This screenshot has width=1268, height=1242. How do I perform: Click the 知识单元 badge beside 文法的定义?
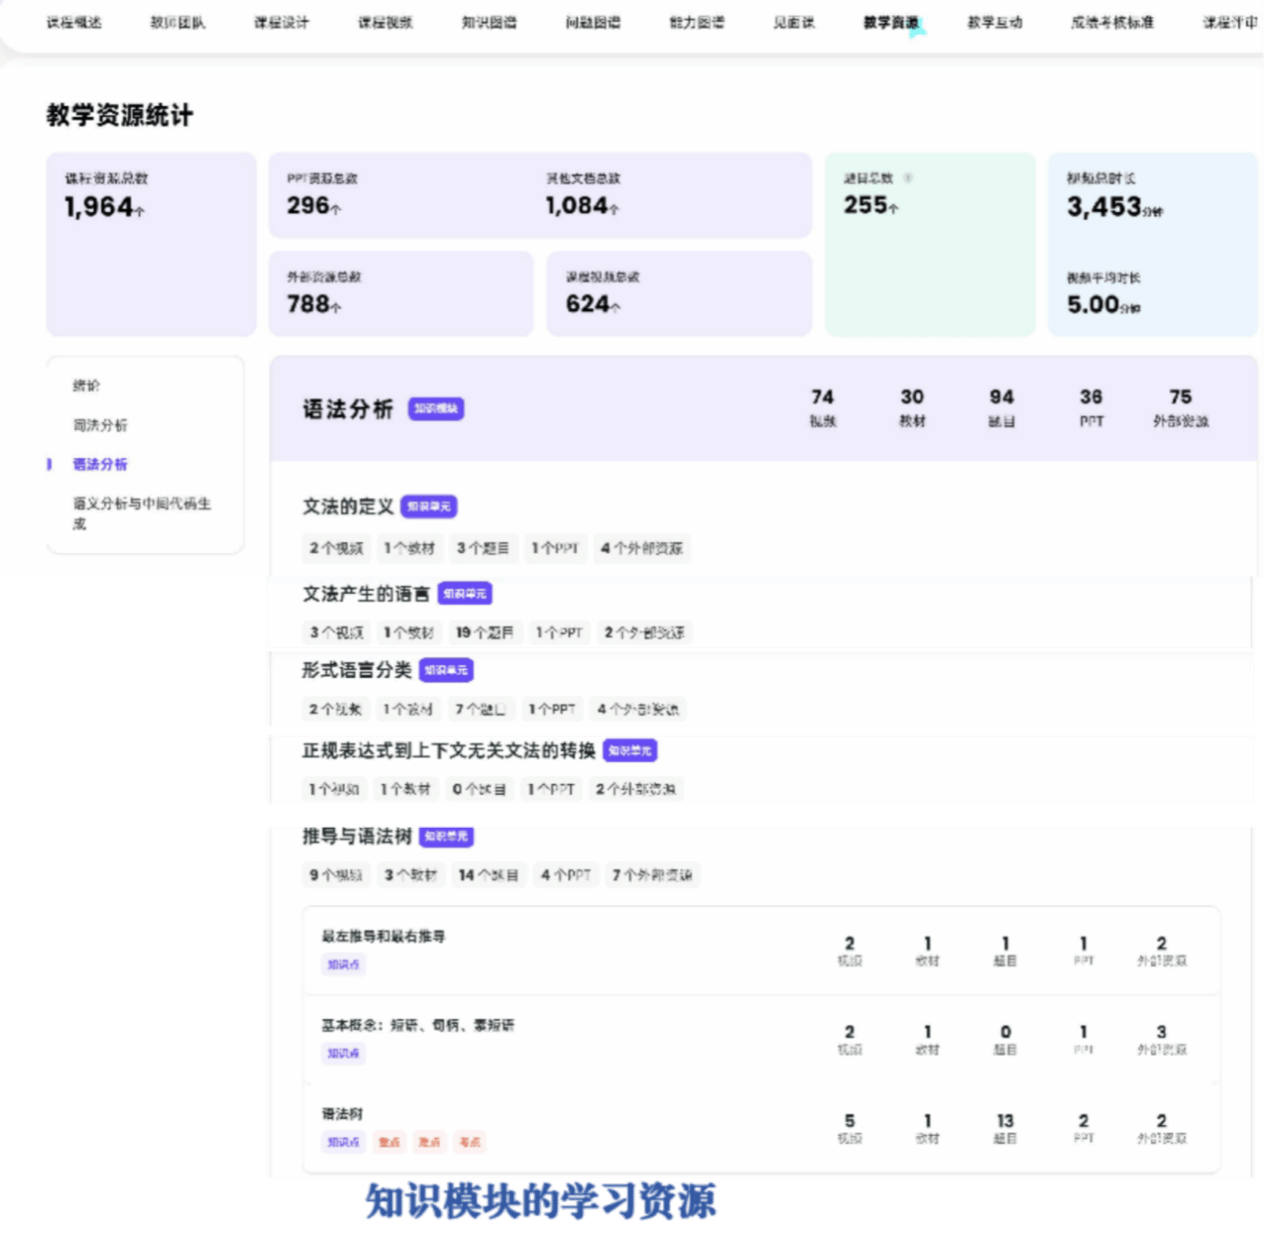(429, 507)
